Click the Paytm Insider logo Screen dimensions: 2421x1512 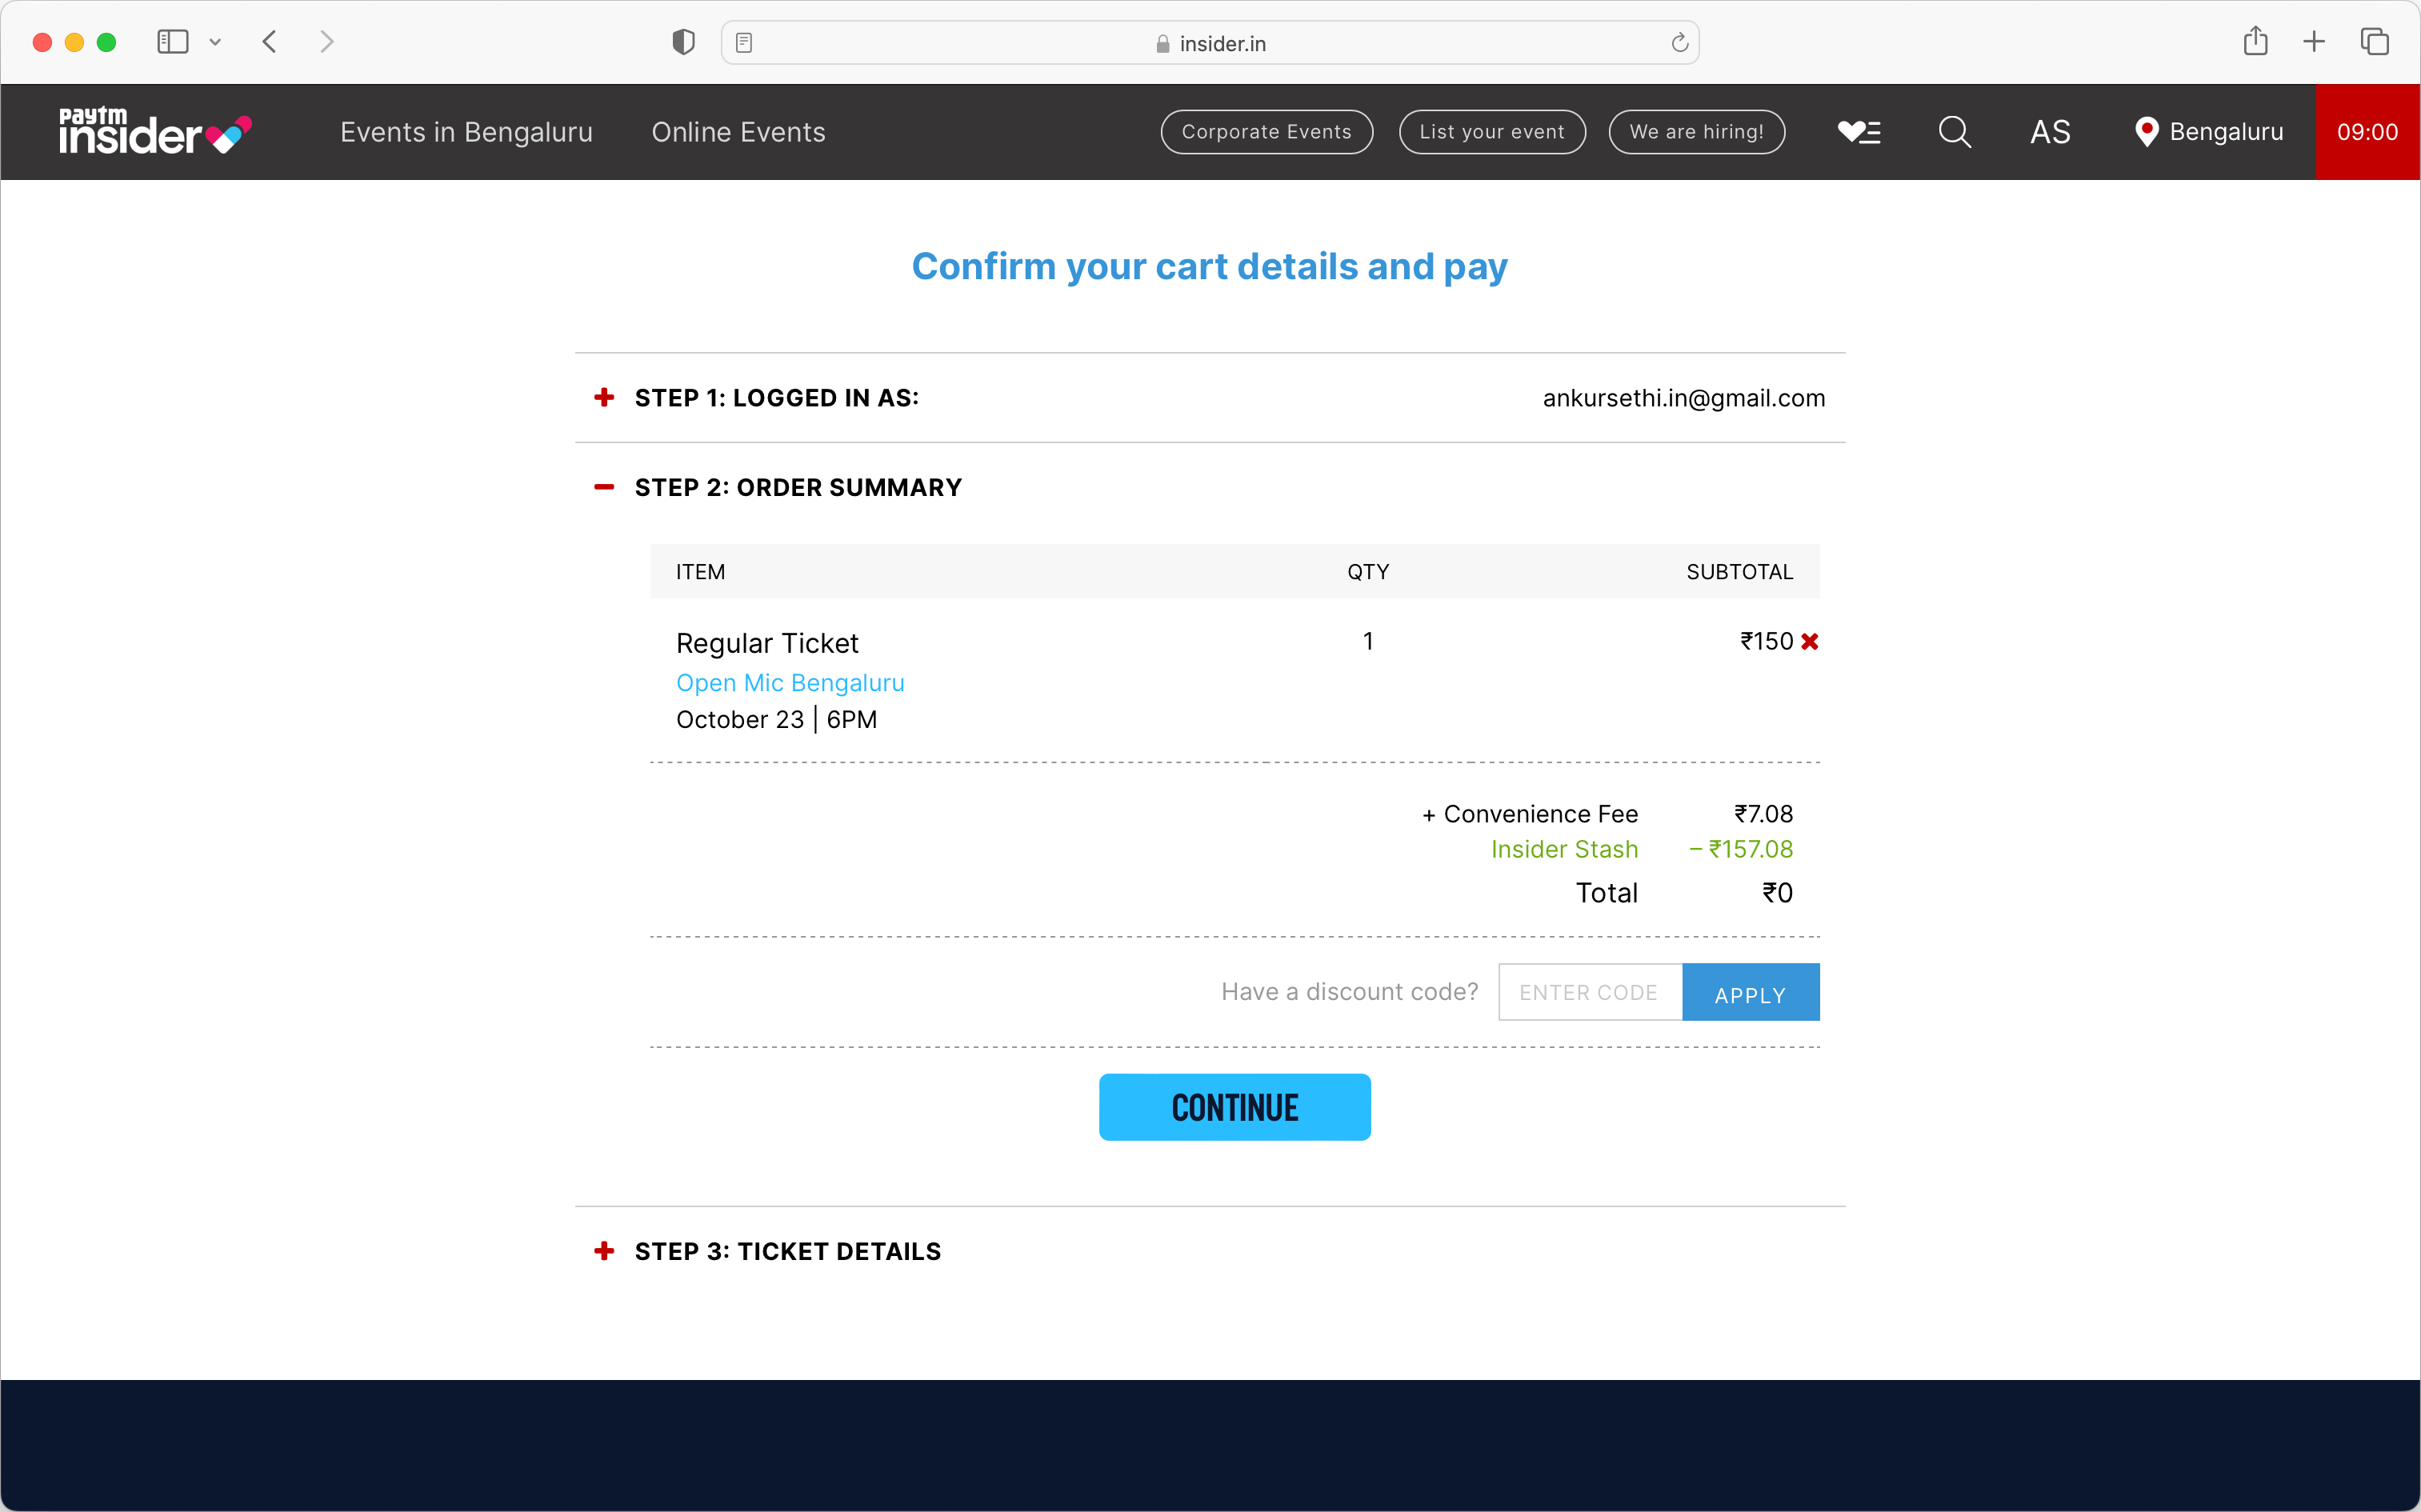[x=154, y=131]
